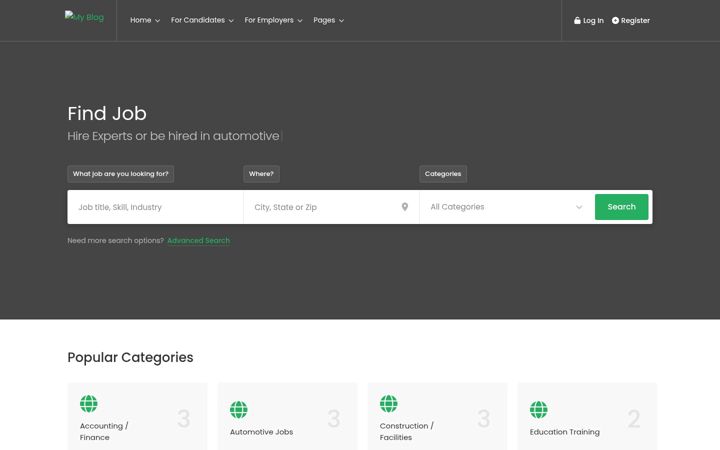Focus the Job title, Skill, Industry field
720x450 pixels.
pos(155,207)
